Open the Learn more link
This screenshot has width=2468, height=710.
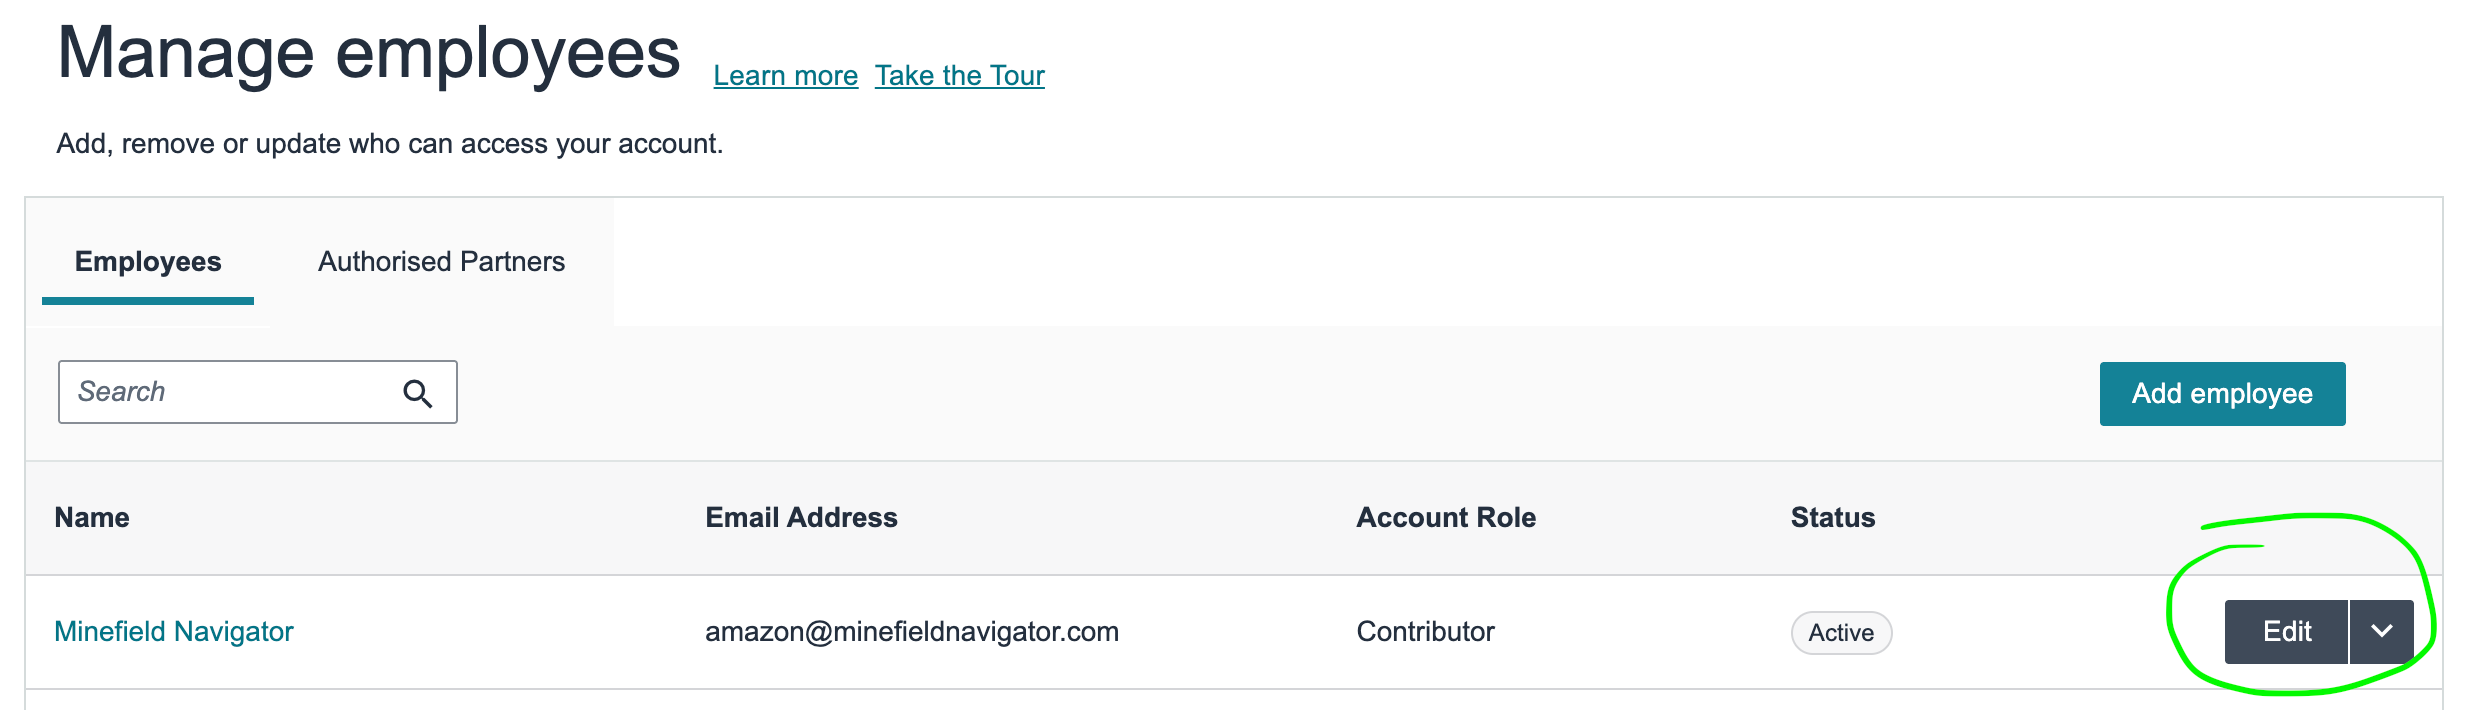click(785, 76)
